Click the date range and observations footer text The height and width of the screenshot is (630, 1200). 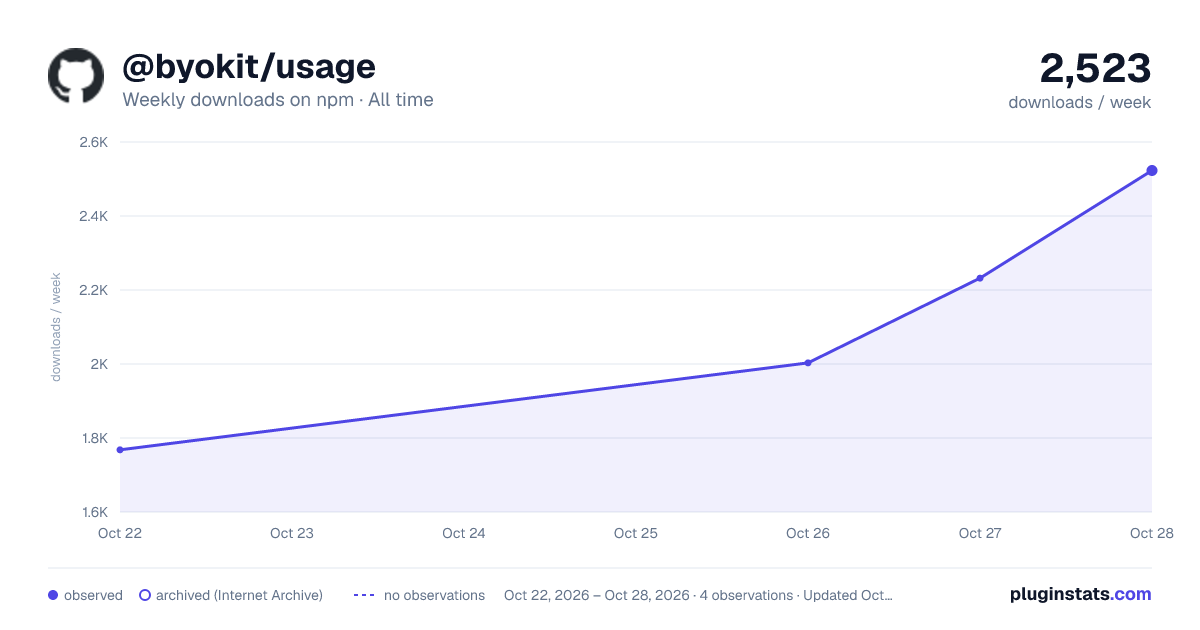click(x=698, y=595)
